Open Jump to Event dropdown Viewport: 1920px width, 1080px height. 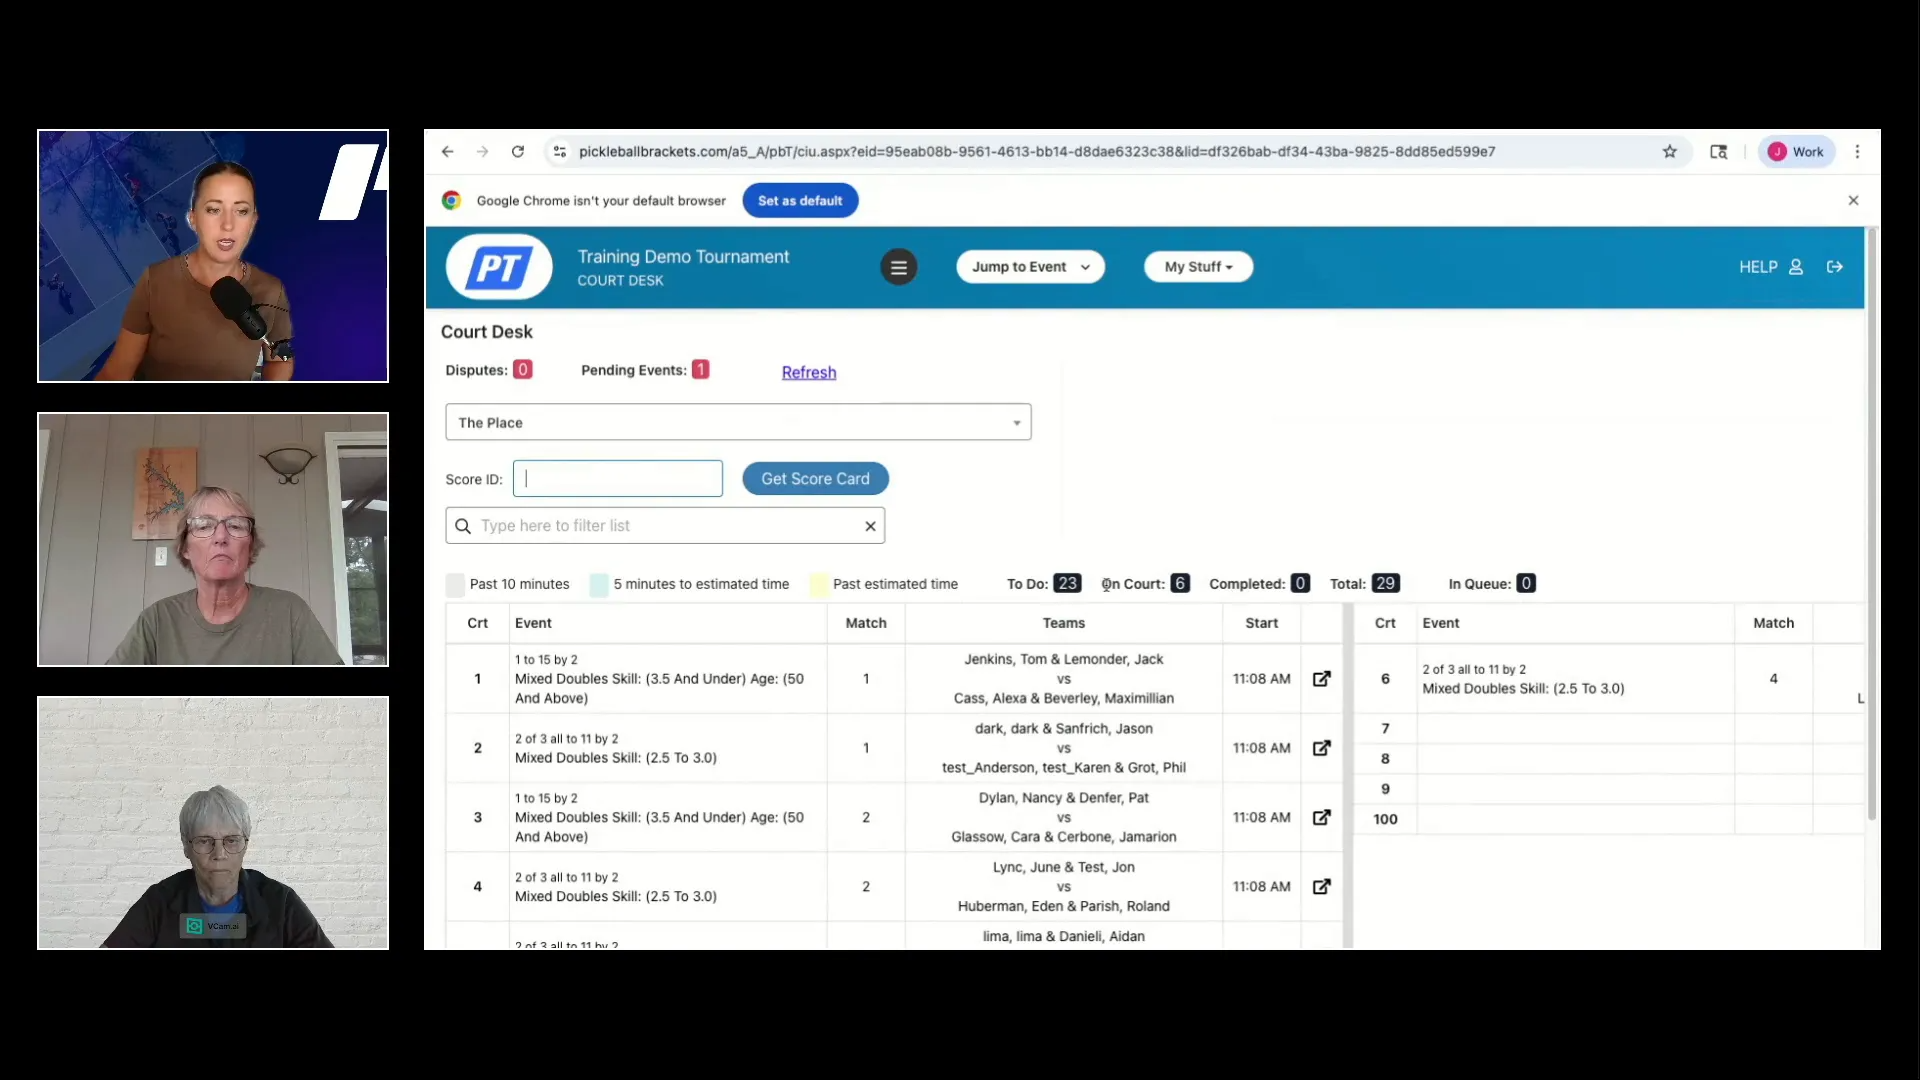click(1030, 267)
